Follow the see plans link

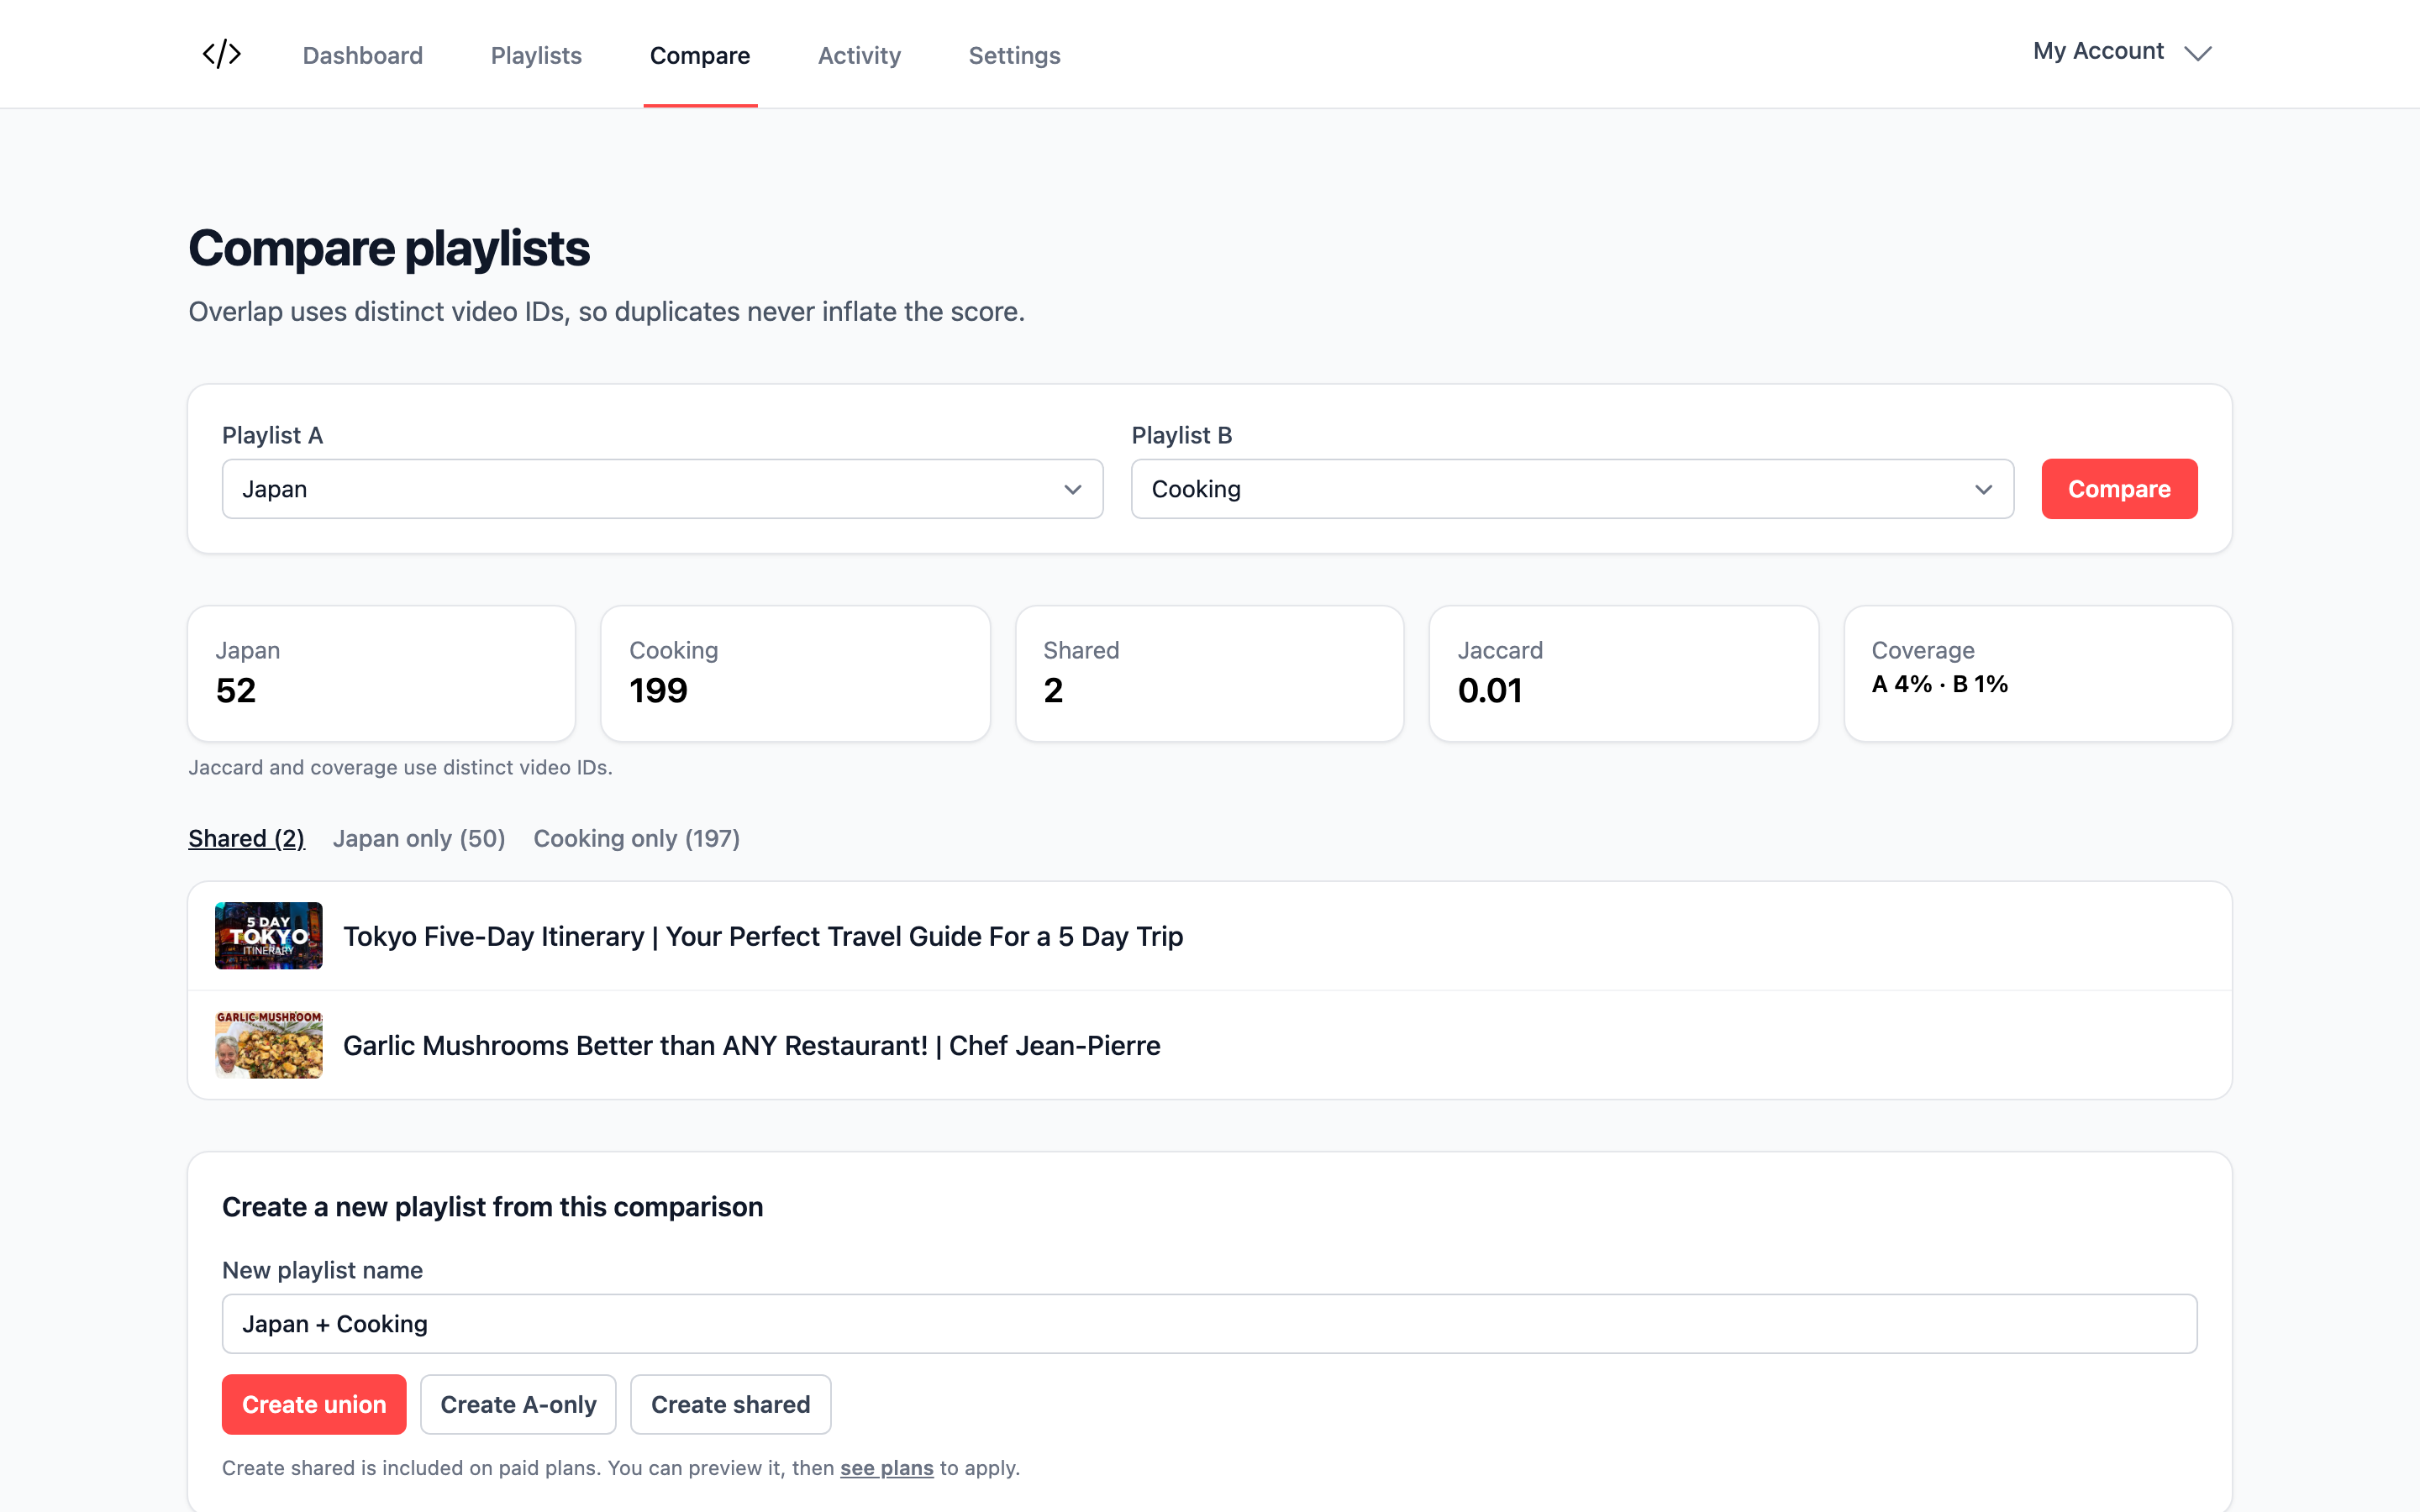point(886,1468)
